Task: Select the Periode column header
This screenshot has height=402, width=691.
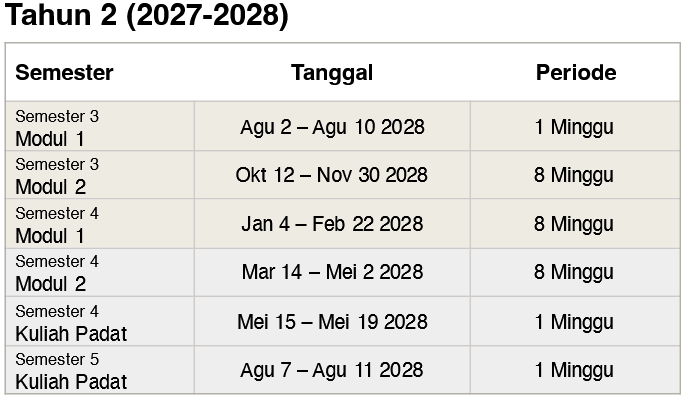Action: point(575,72)
